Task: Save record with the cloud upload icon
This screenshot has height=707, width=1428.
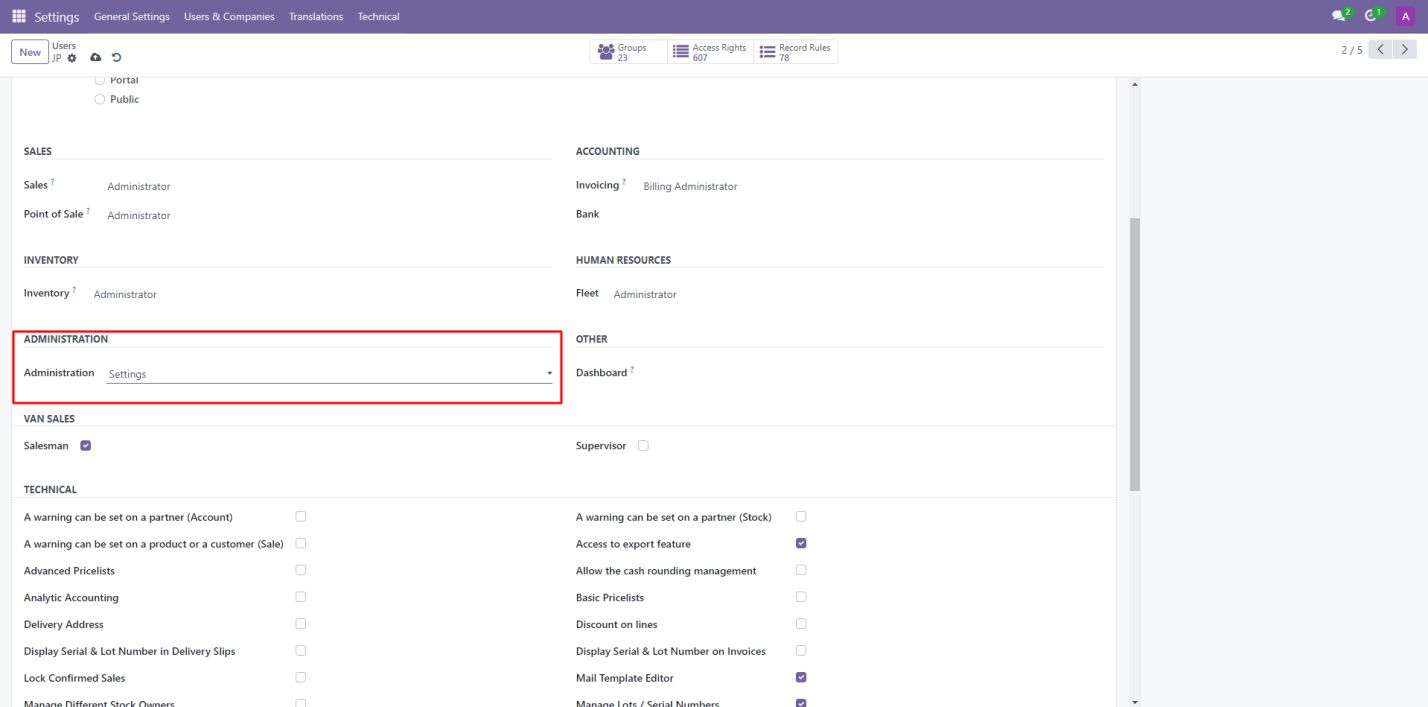Action: [96, 58]
